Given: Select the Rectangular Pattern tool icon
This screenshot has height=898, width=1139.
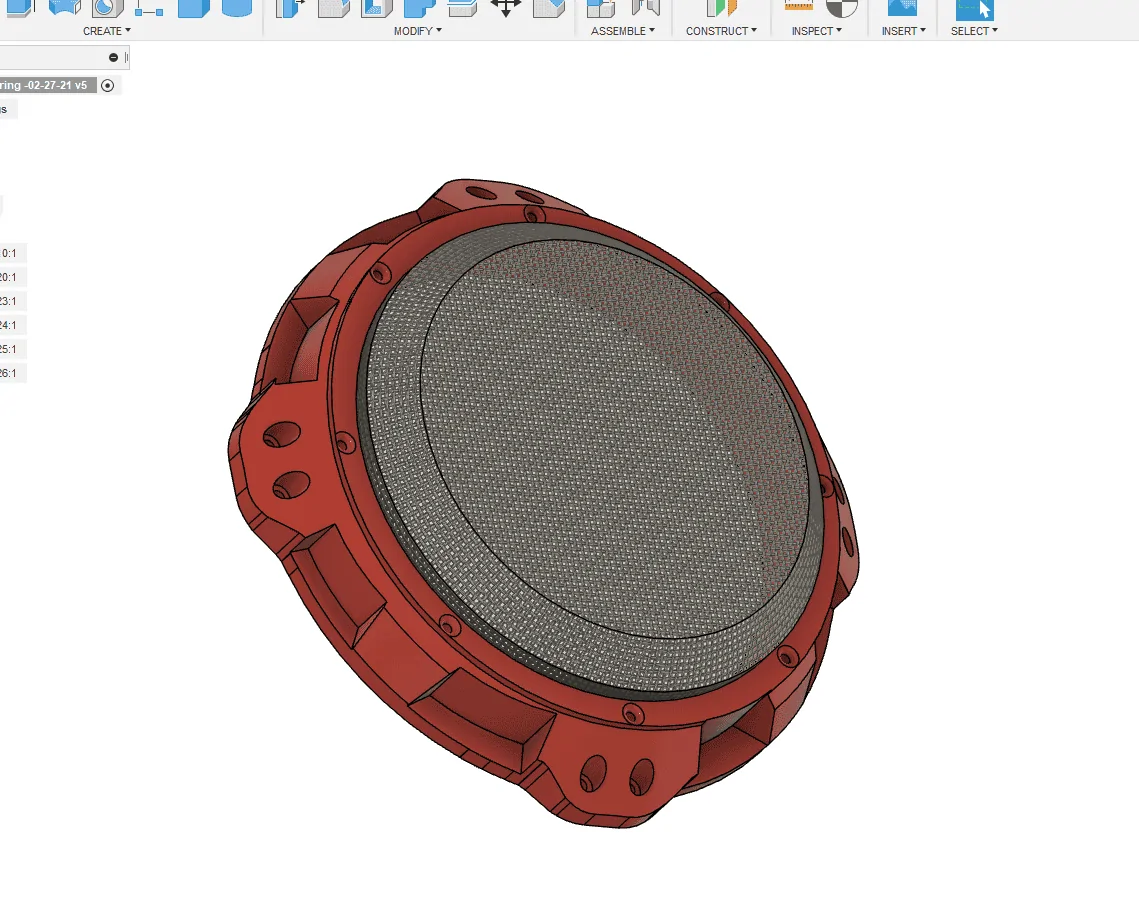Looking at the screenshot, I should (x=149, y=9).
